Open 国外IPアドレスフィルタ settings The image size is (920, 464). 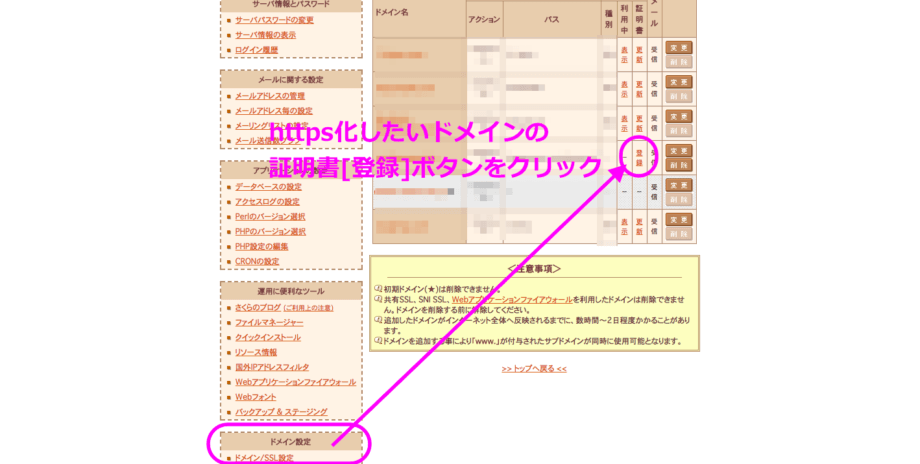(x=272, y=368)
